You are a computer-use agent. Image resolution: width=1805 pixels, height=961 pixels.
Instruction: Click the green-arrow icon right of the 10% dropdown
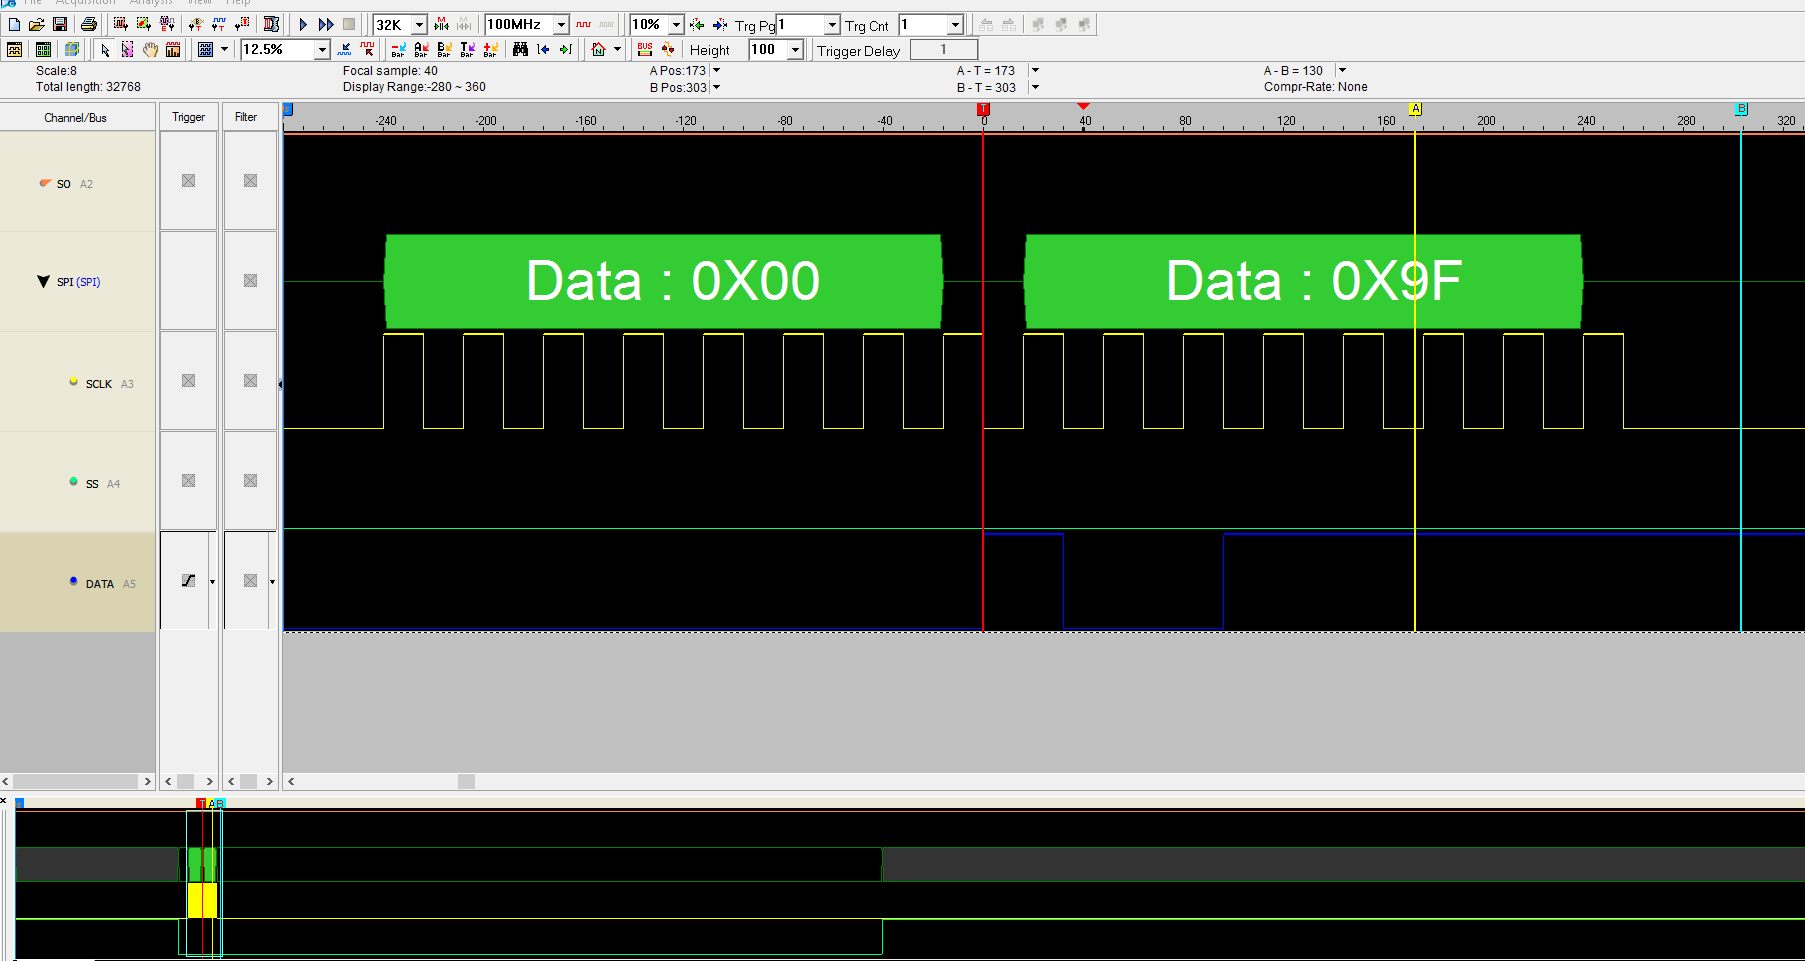697,24
